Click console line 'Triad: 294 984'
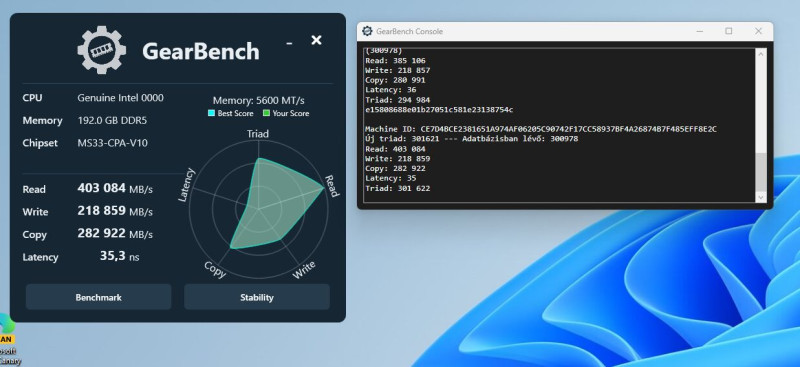 397,100
